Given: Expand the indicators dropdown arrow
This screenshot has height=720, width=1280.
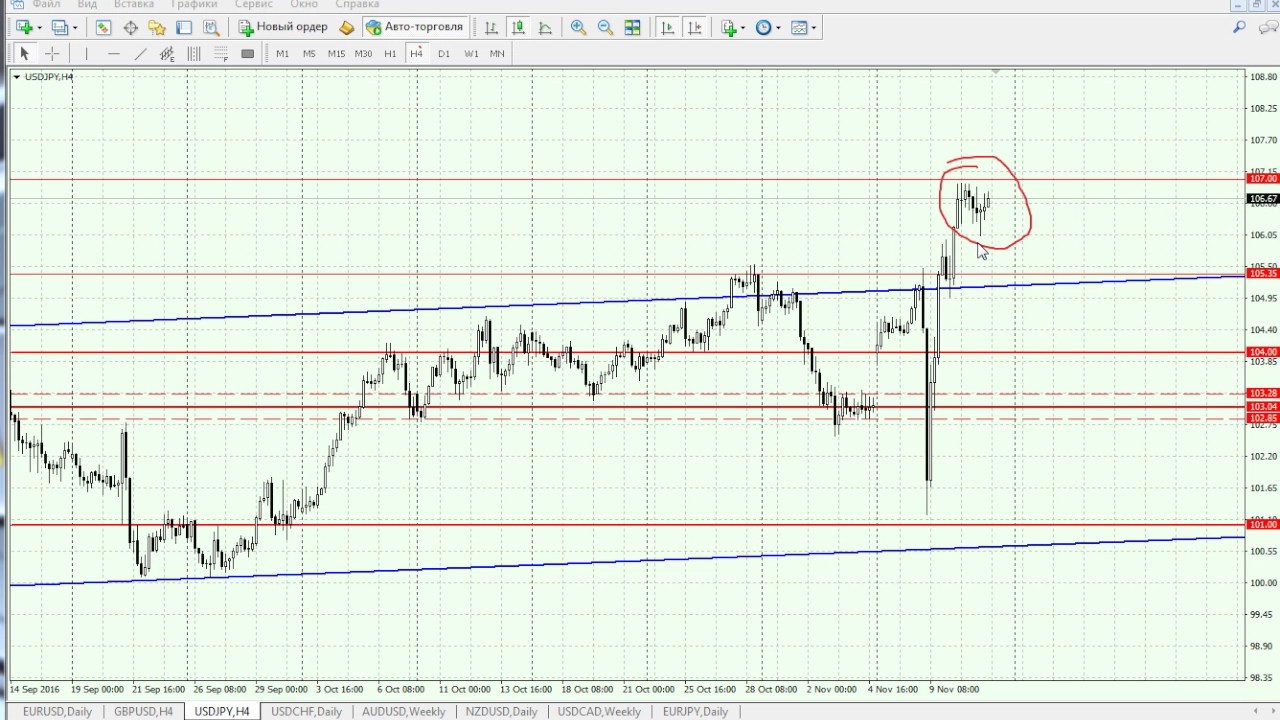Looking at the screenshot, I should [743, 28].
